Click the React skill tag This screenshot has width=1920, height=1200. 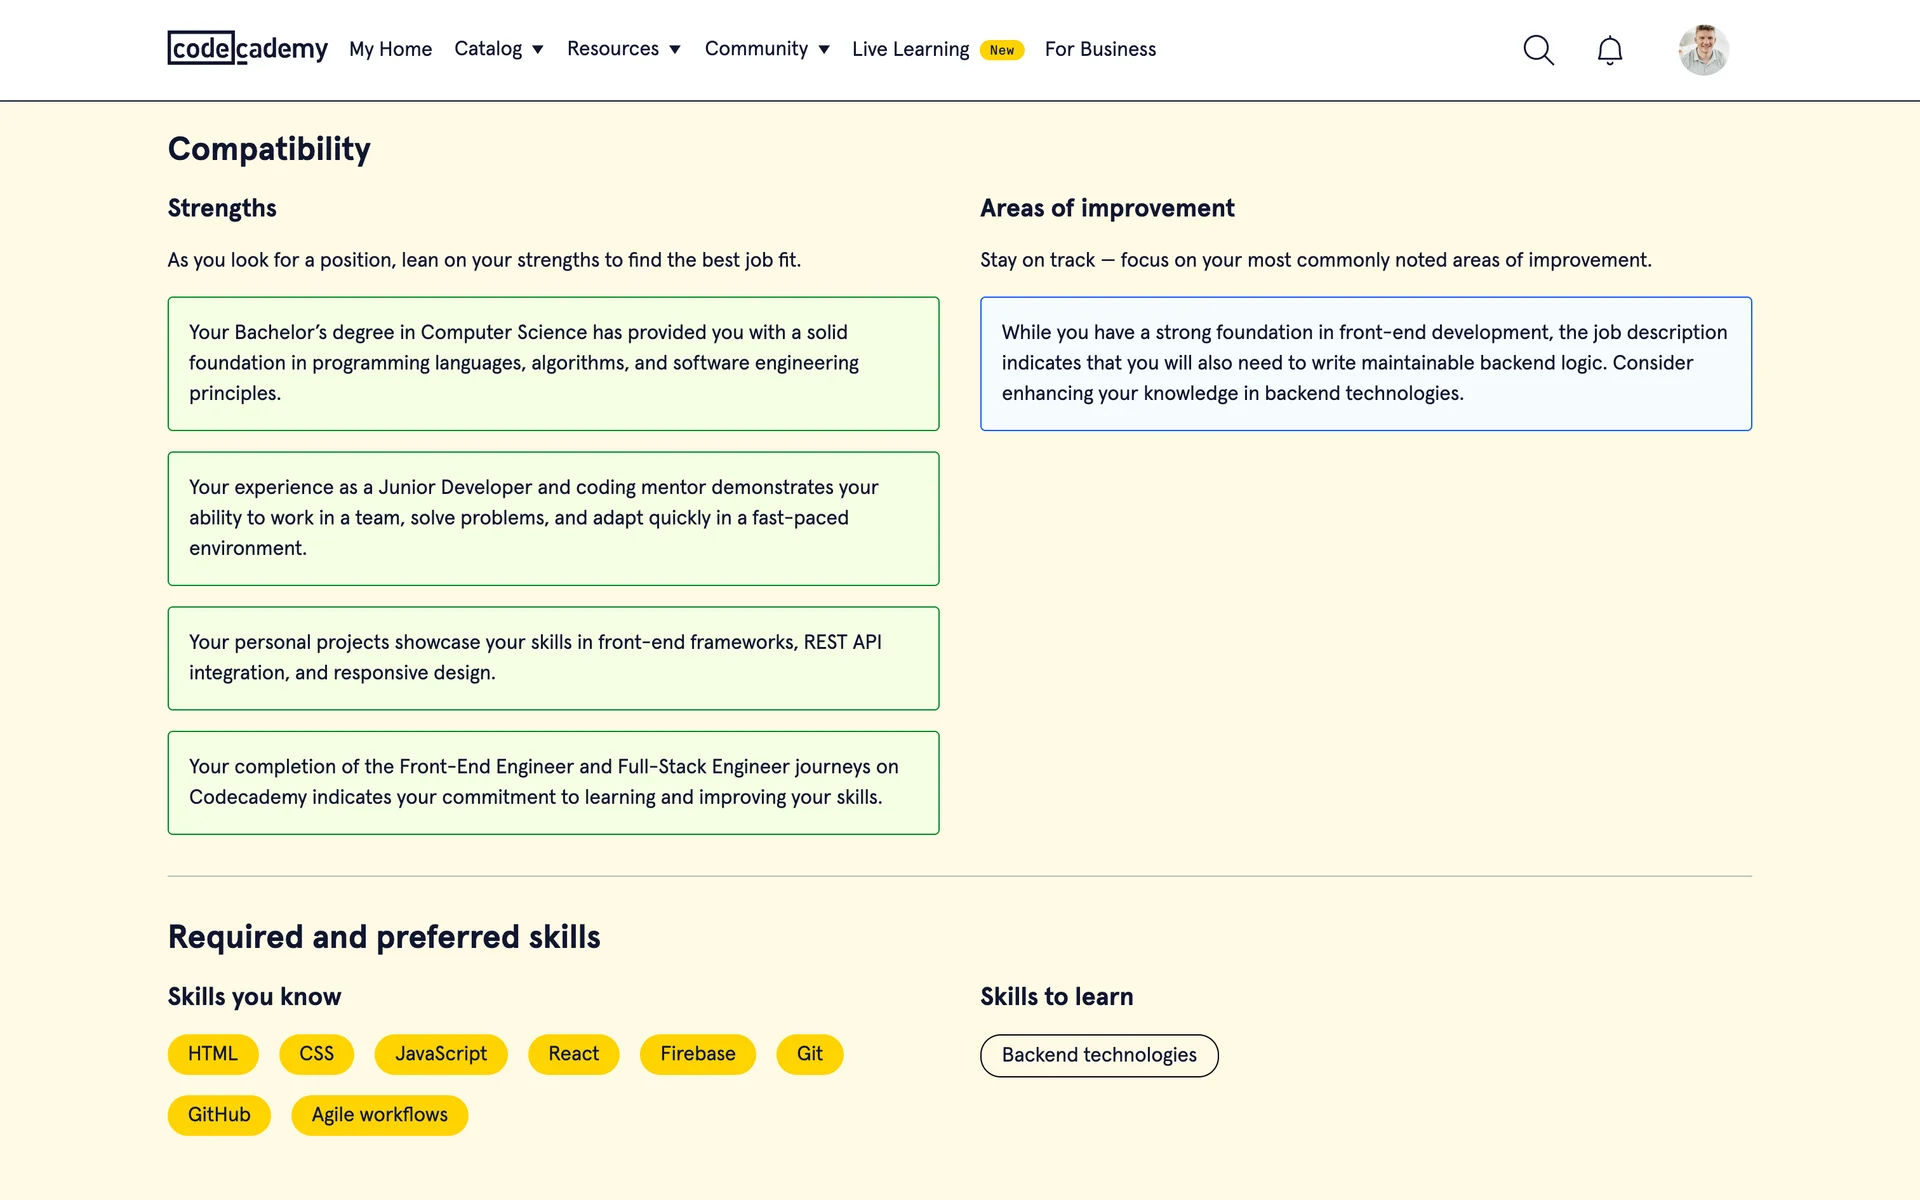pyautogui.click(x=573, y=1054)
